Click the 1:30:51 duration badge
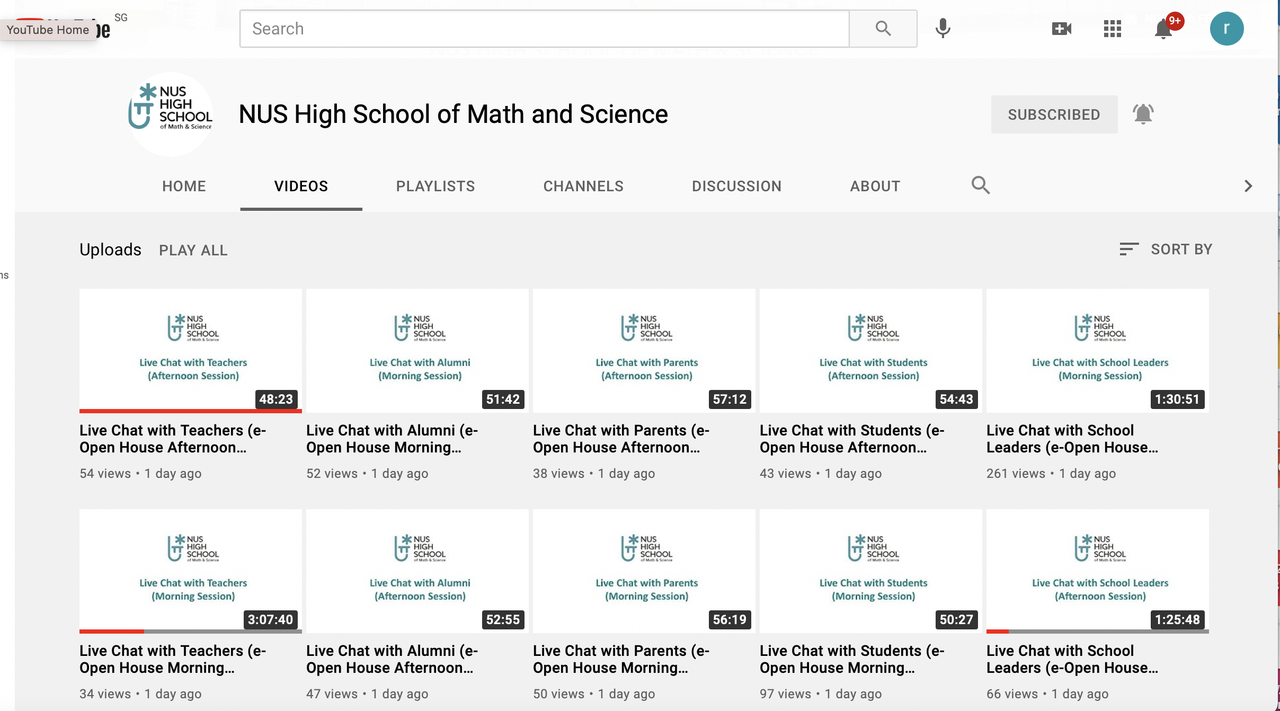Image resolution: width=1280 pixels, height=711 pixels. tap(1177, 399)
